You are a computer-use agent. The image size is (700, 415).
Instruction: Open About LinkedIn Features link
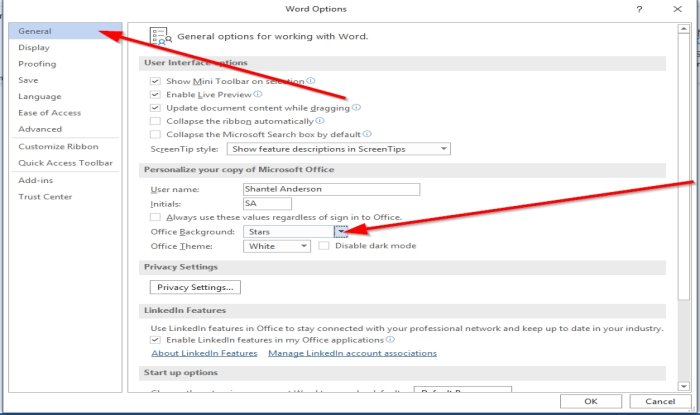click(204, 353)
